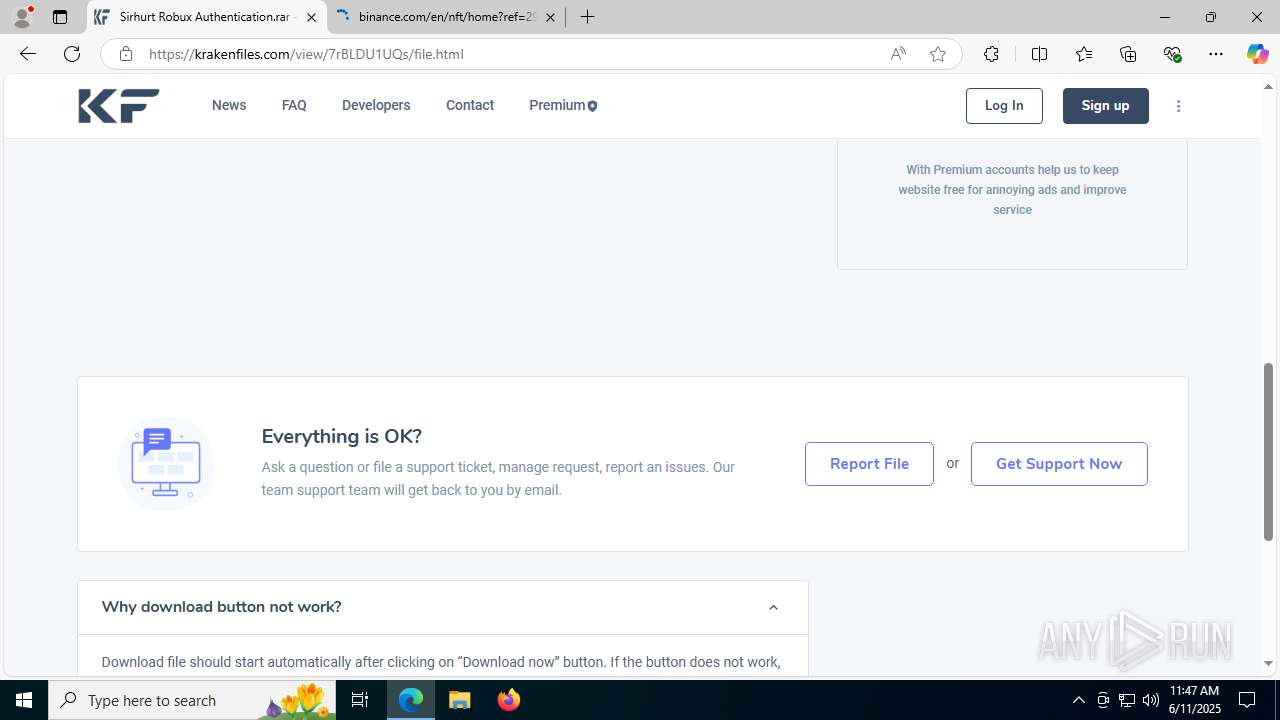The width and height of the screenshot is (1280, 720).
Task: Open the network tray icon
Action: pos(1127,700)
